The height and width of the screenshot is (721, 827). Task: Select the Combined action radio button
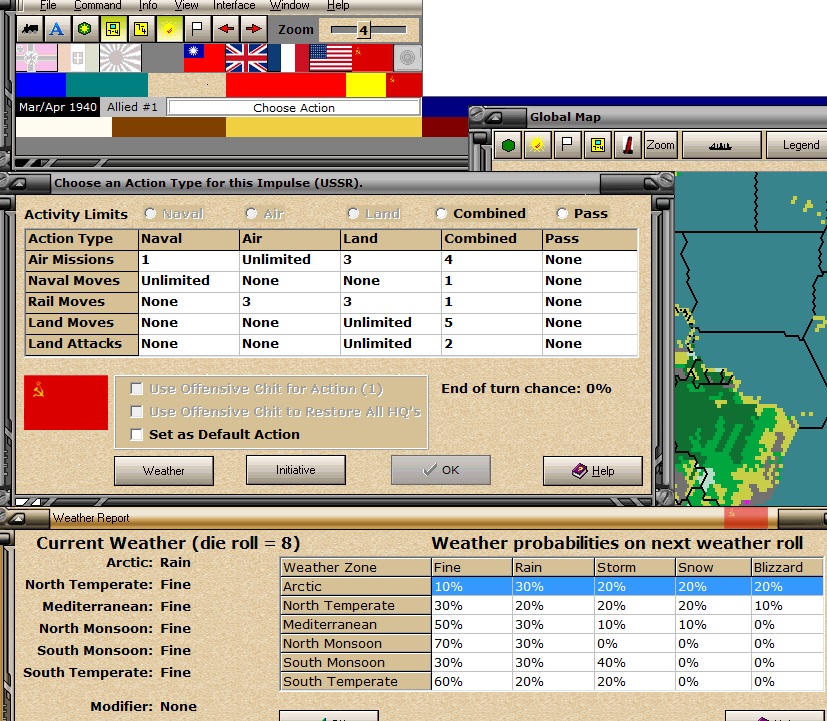tap(441, 213)
